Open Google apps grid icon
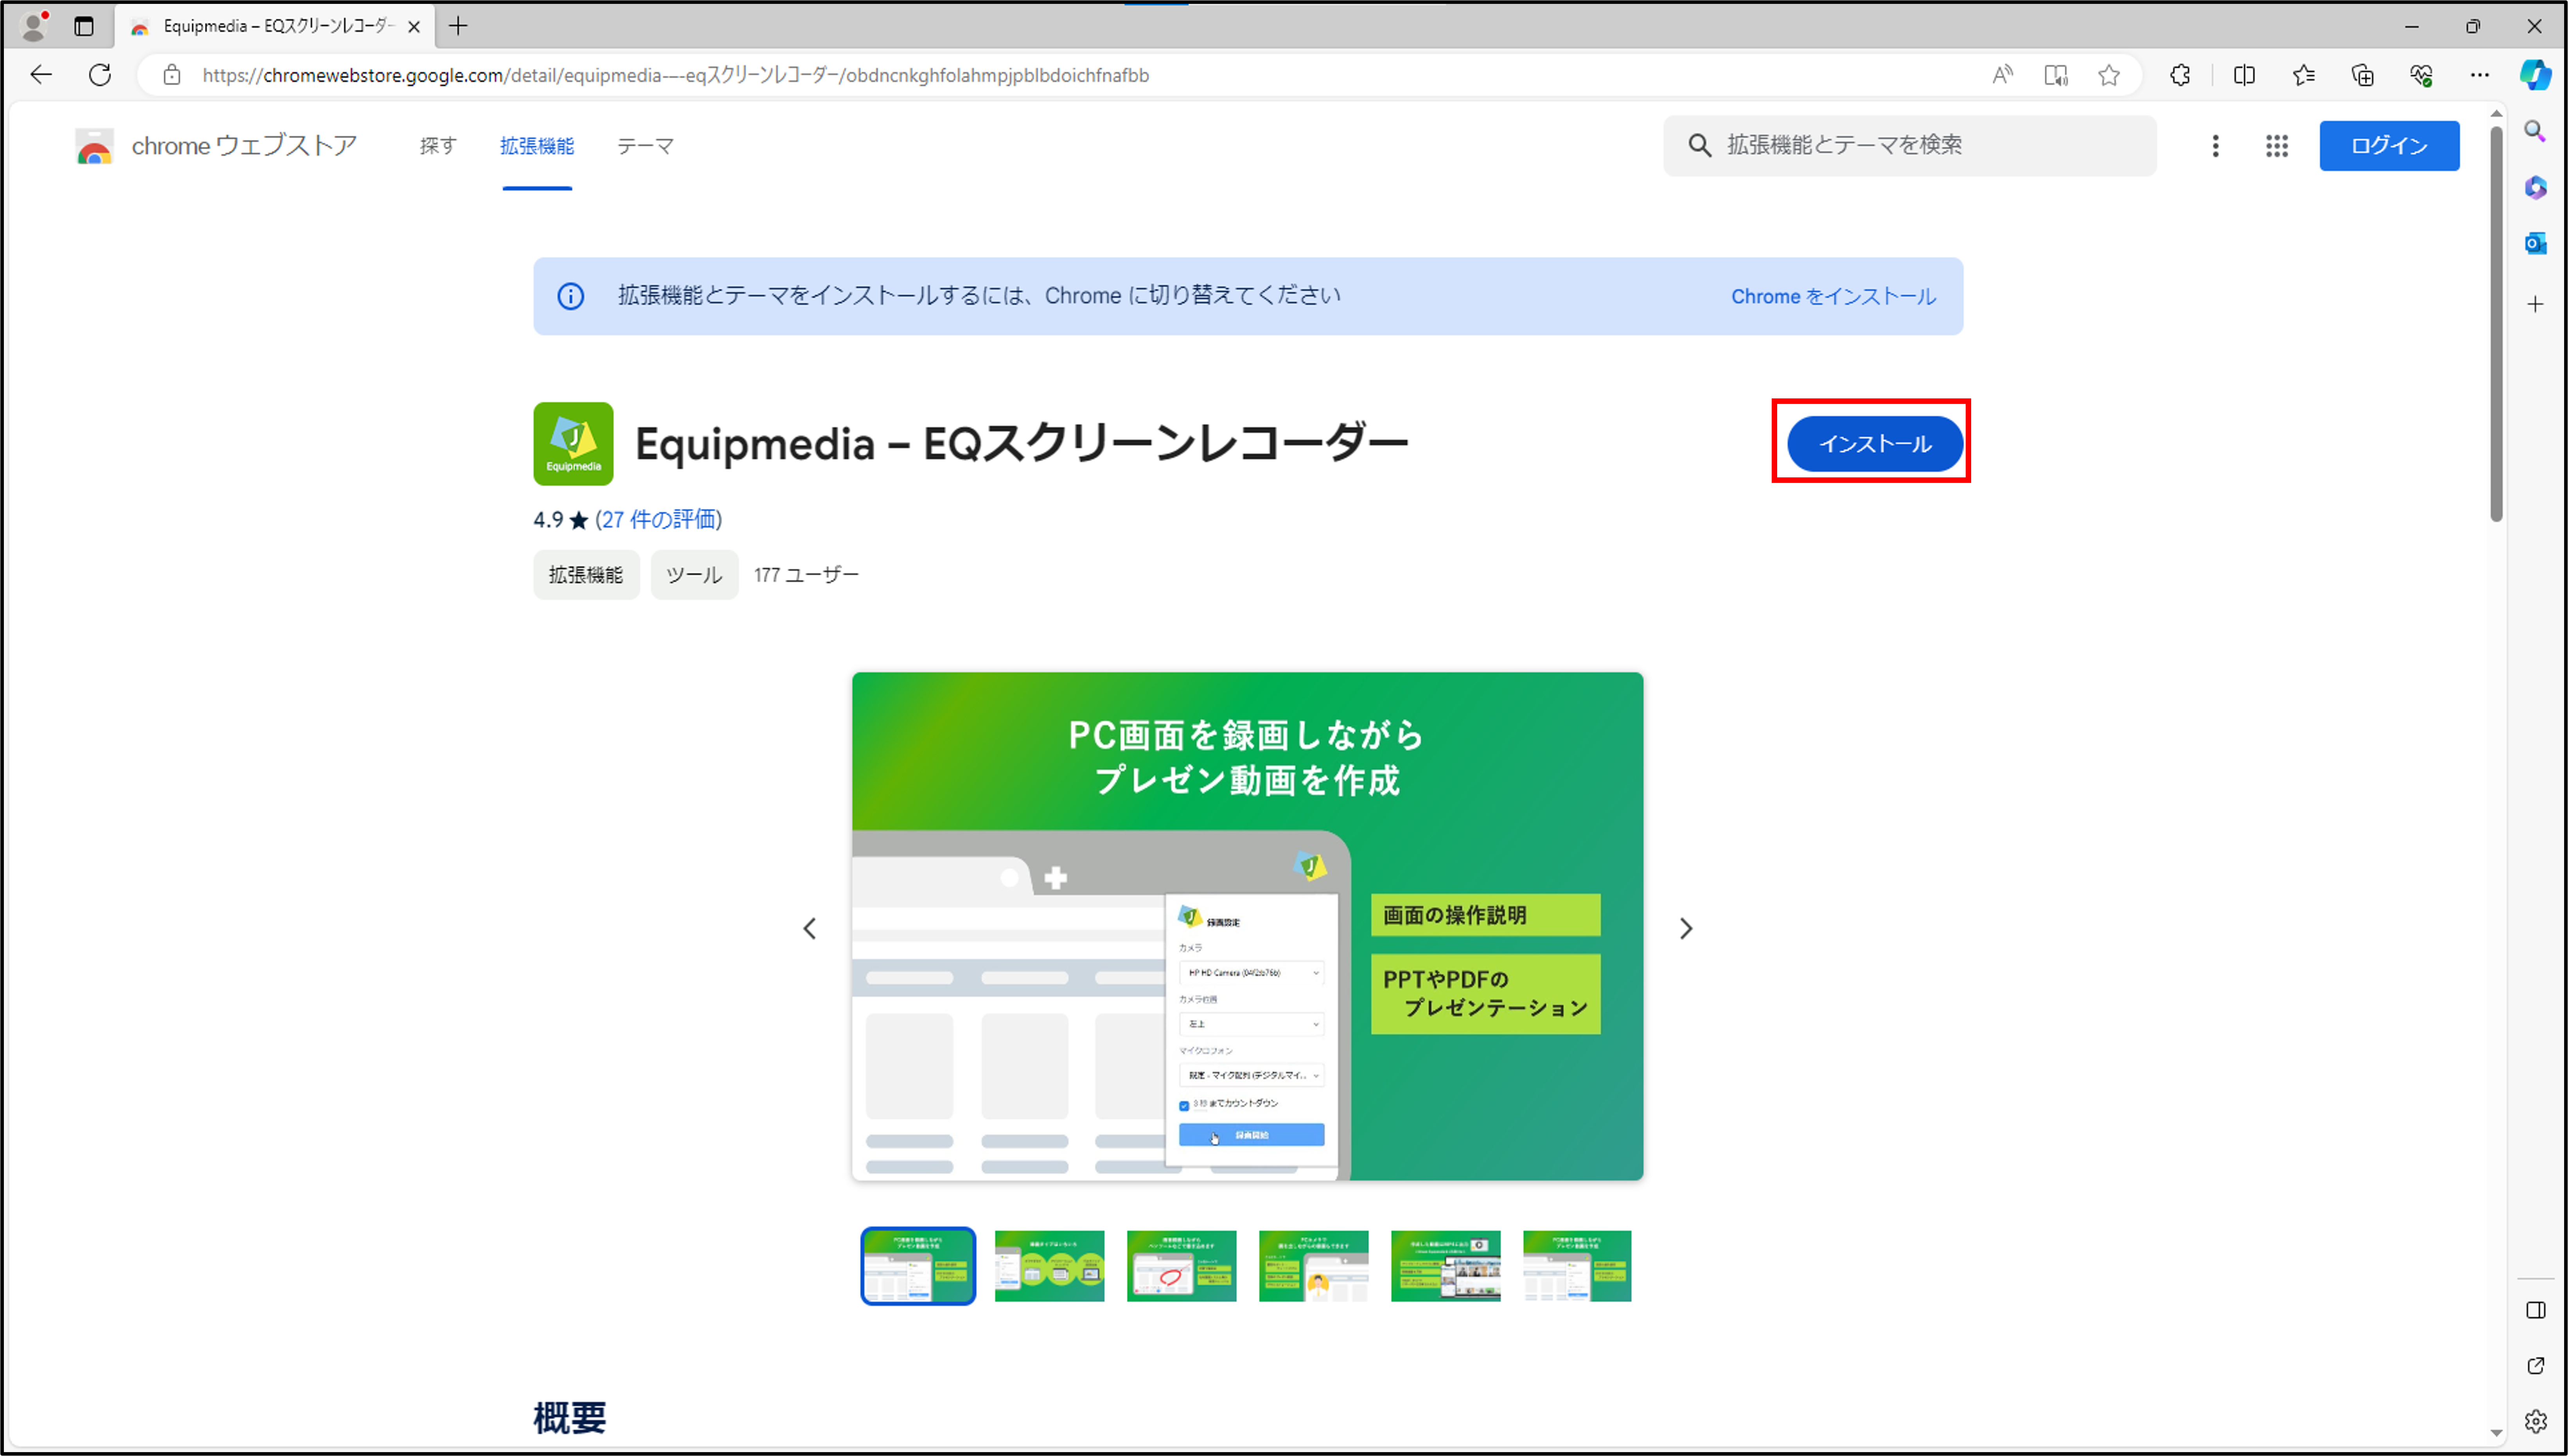 (2277, 146)
